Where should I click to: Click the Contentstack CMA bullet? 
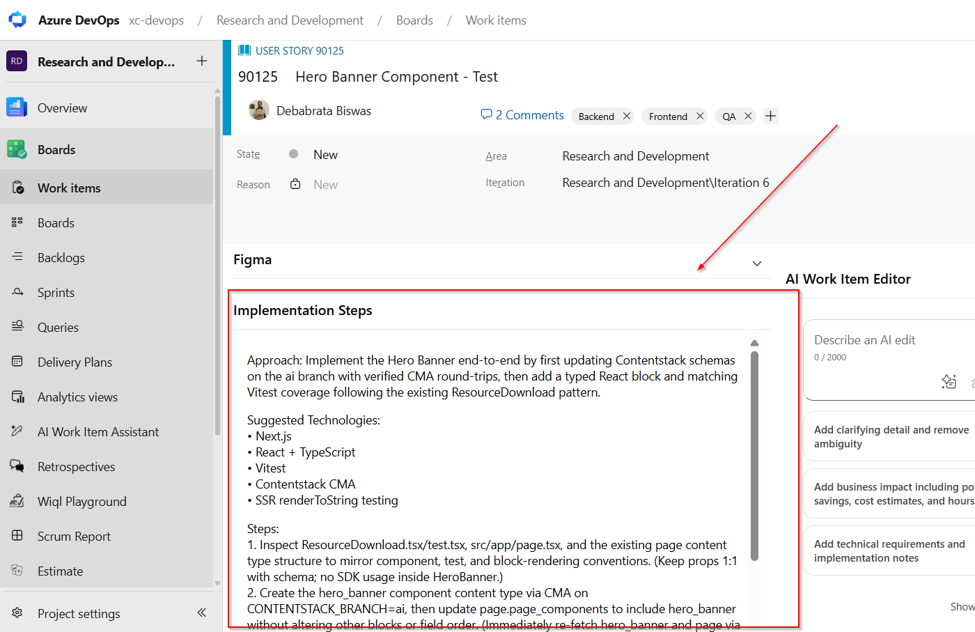(x=301, y=484)
